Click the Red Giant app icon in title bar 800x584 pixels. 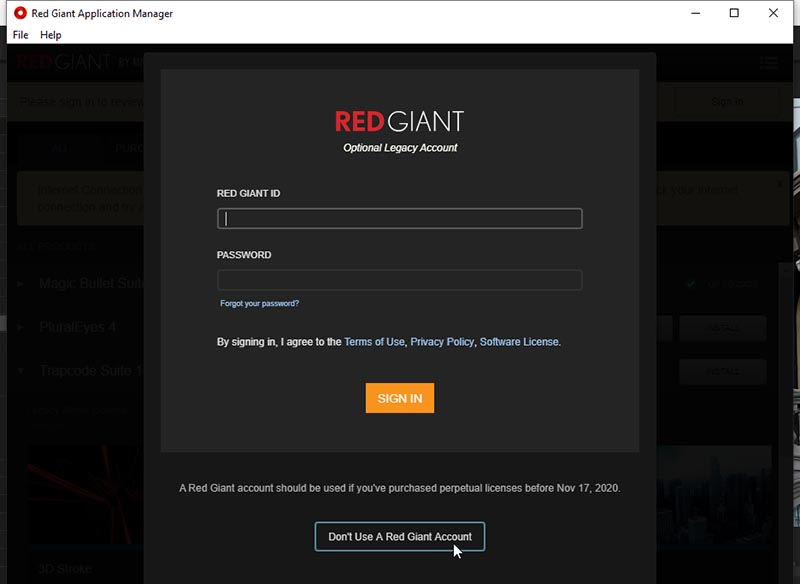coord(20,13)
